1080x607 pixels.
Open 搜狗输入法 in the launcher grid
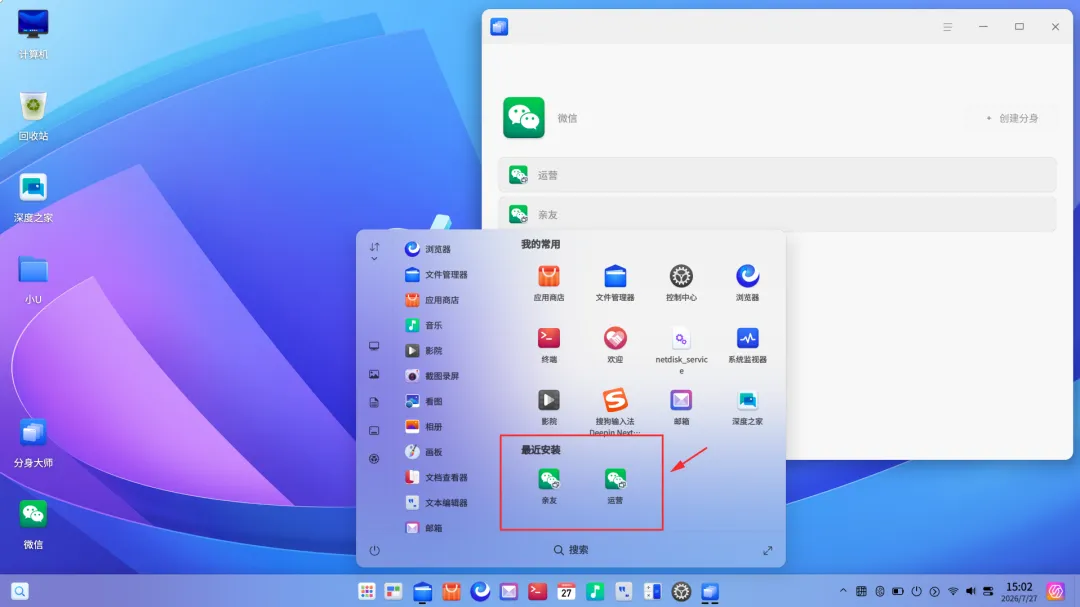coord(615,411)
